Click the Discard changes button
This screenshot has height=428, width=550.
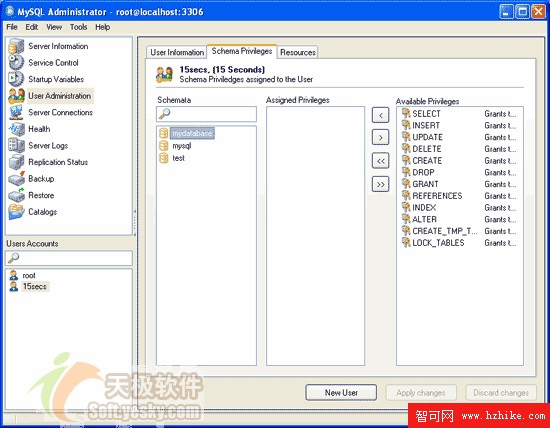[501, 393]
